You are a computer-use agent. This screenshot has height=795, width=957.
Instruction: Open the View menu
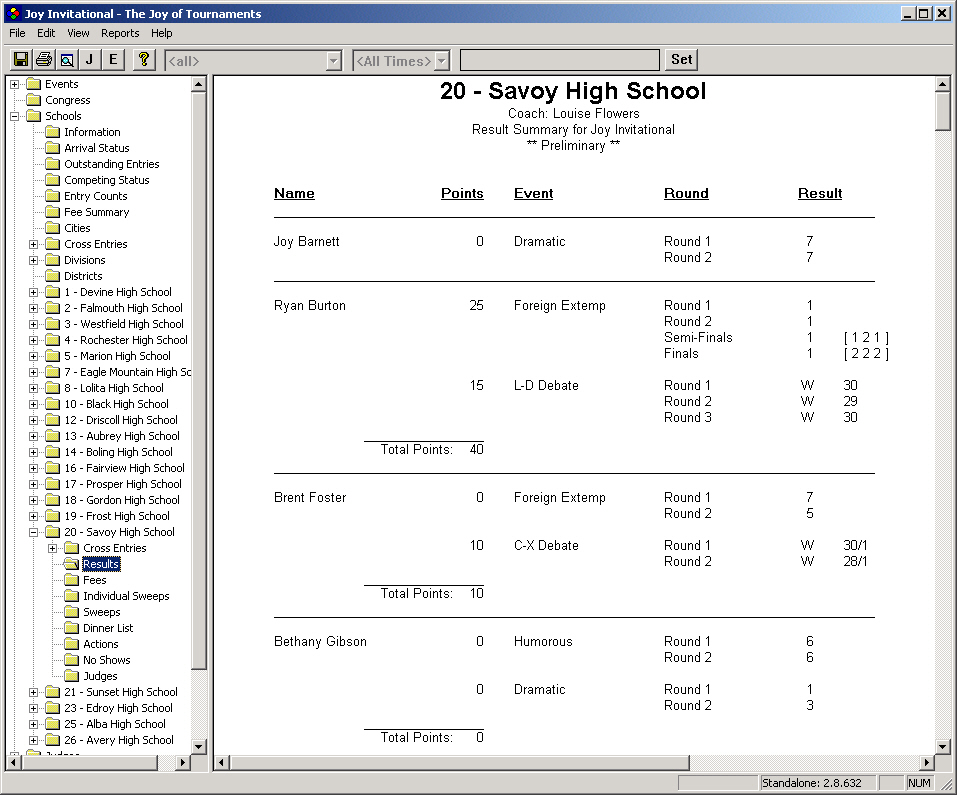(77, 33)
